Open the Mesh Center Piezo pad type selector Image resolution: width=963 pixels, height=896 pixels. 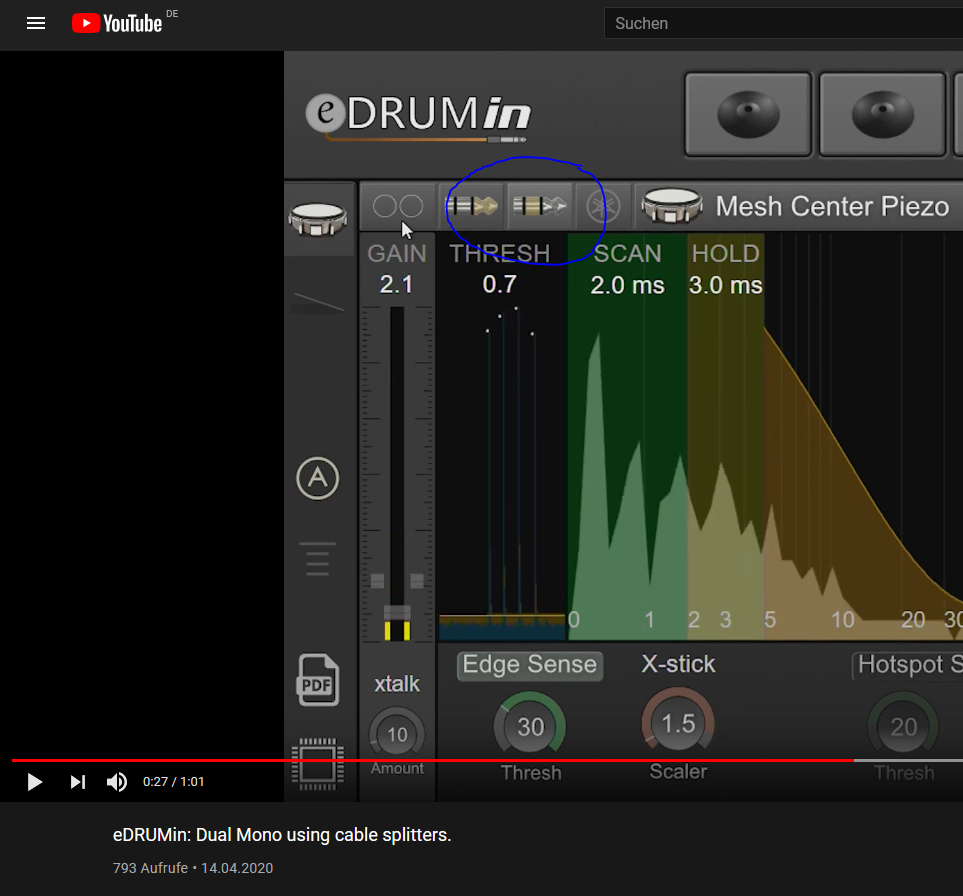pos(798,206)
